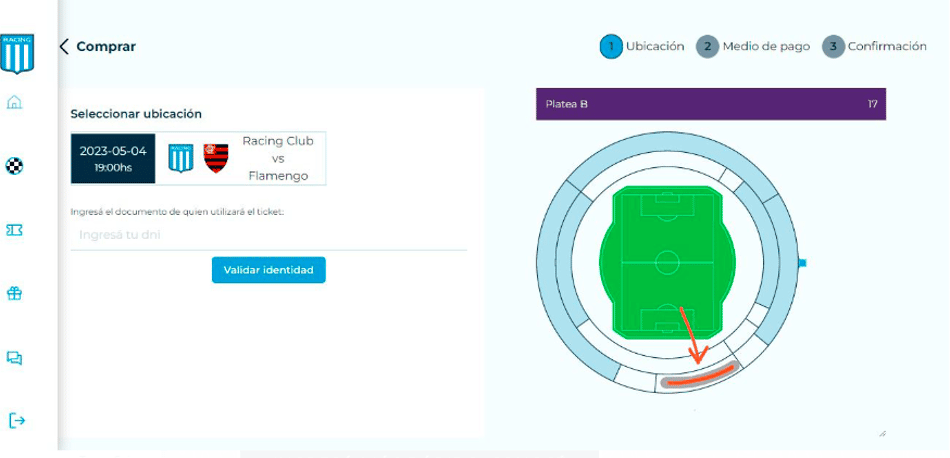950x458 pixels.
Task: Click the Validar identidad button
Action: pyautogui.click(x=268, y=270)
